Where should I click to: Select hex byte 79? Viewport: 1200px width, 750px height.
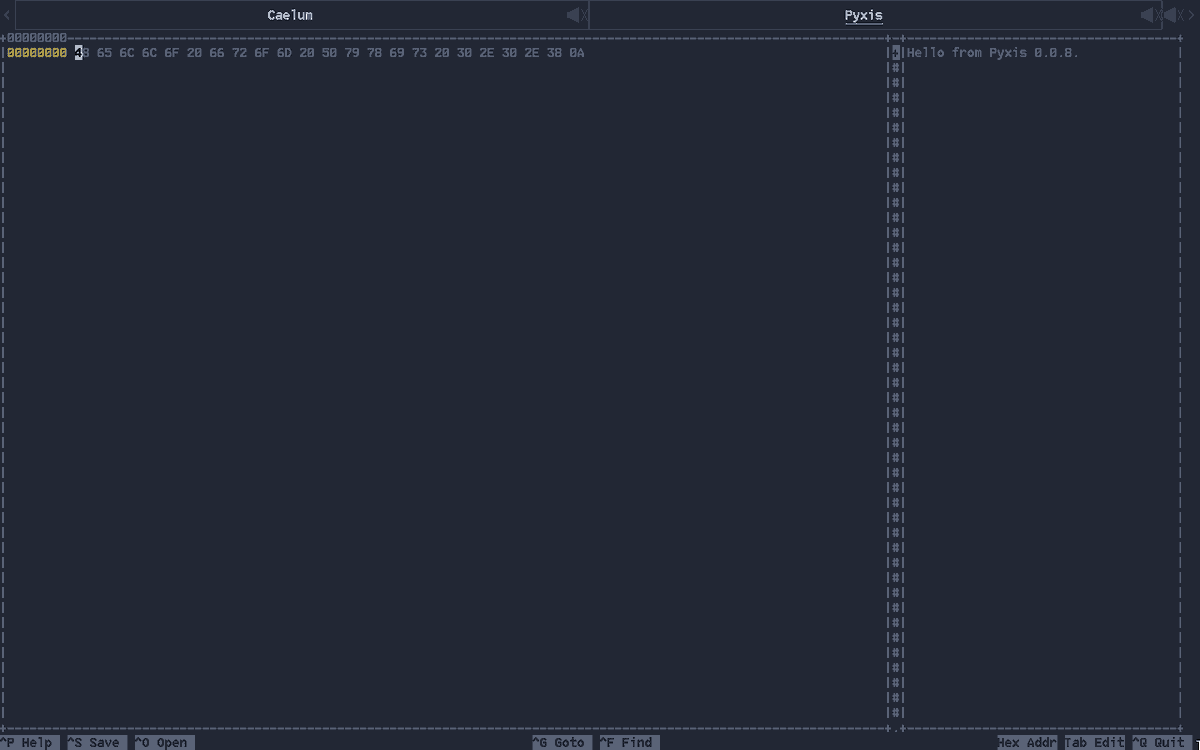(352, 53)
